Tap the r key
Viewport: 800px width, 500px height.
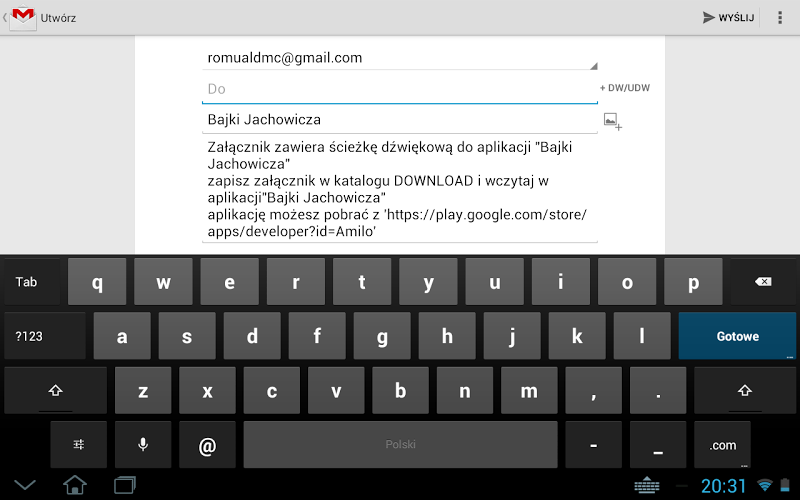(296, 282)
